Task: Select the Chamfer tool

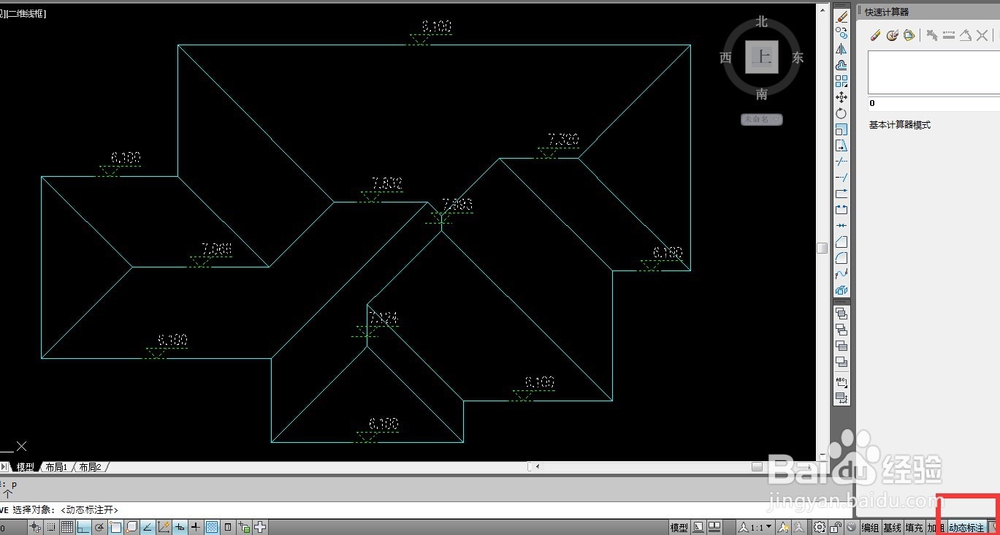Action: [x=841, y=242]
